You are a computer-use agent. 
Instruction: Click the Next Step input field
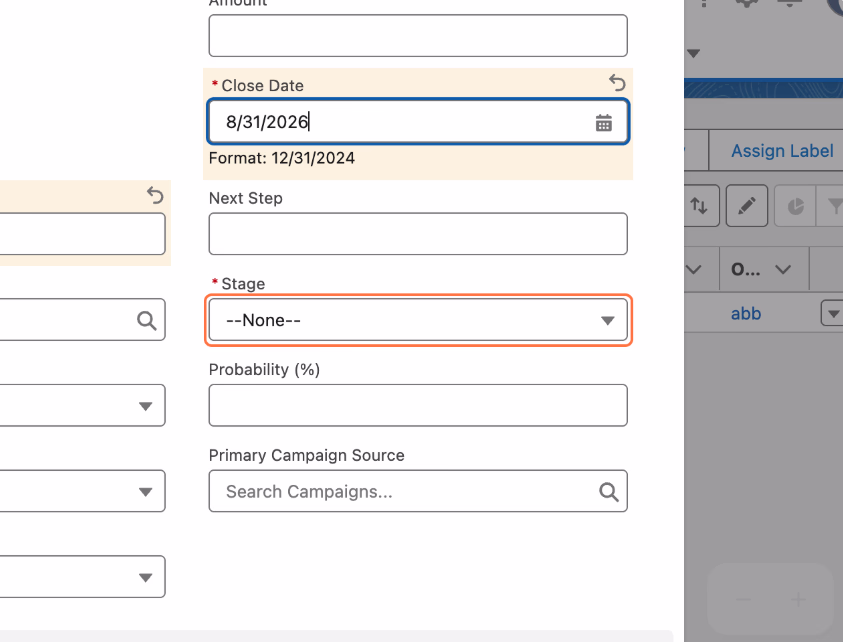coord(418,234)
